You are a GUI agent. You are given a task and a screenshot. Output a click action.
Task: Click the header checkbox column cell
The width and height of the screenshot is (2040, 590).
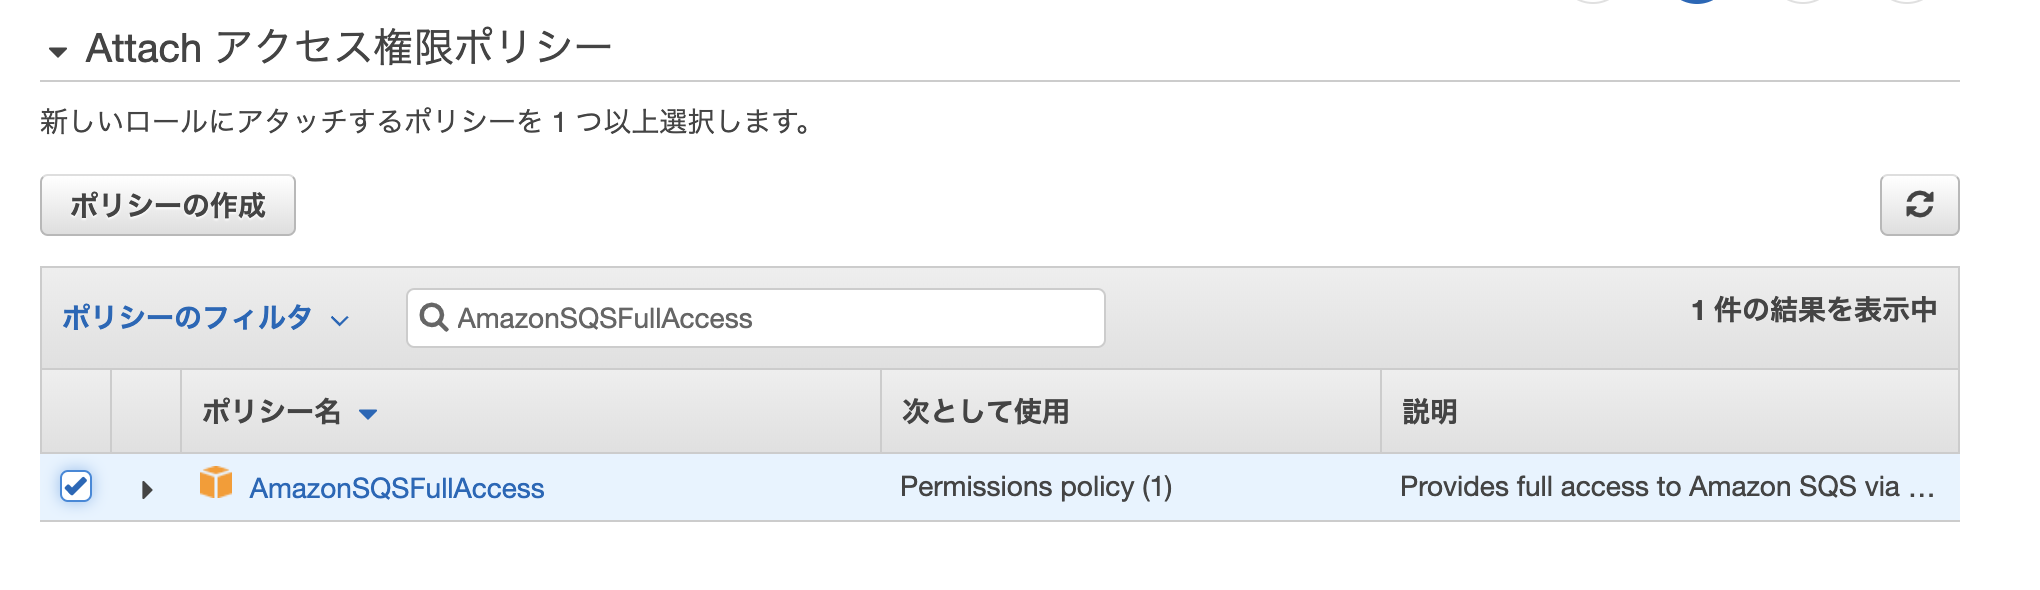point(75,411)
